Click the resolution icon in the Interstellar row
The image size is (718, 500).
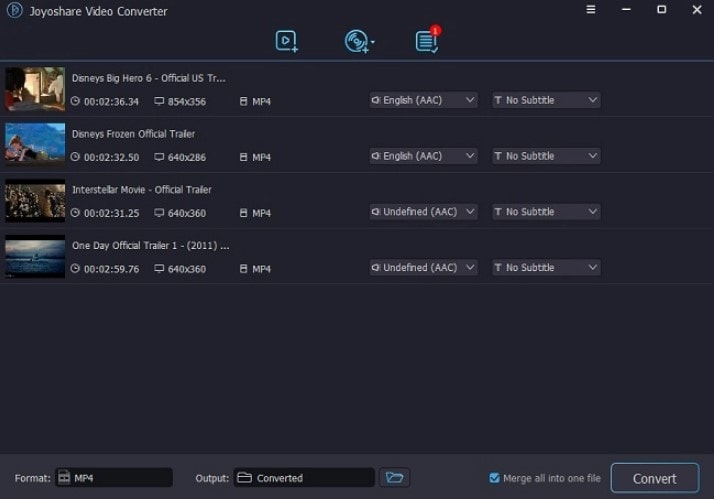(159, 212)
